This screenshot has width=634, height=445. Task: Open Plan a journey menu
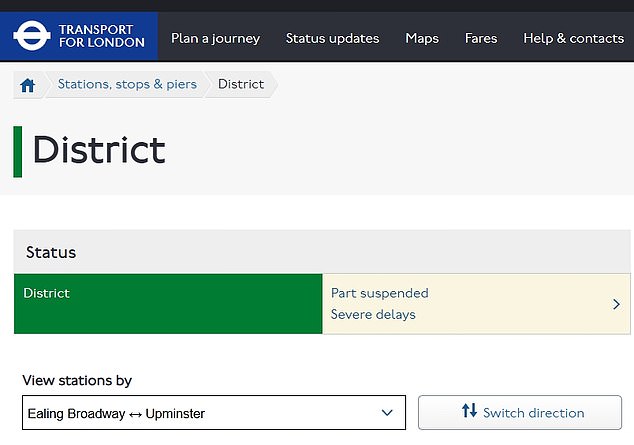(216, 38)
